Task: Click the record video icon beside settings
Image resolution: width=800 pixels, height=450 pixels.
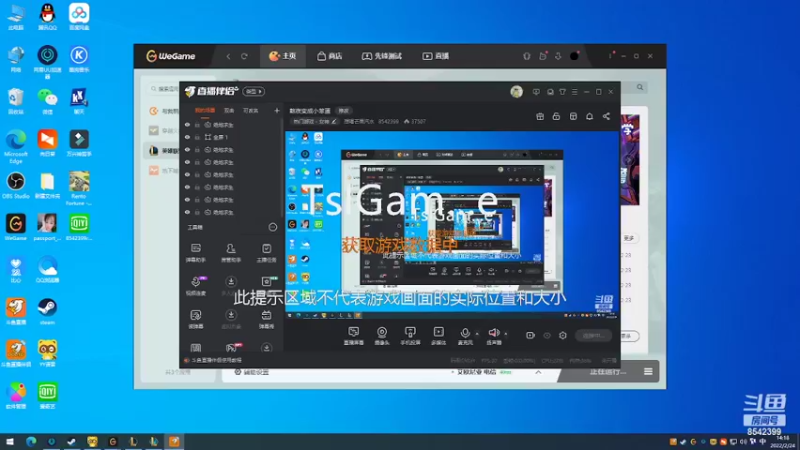Action: click(530, 335)
